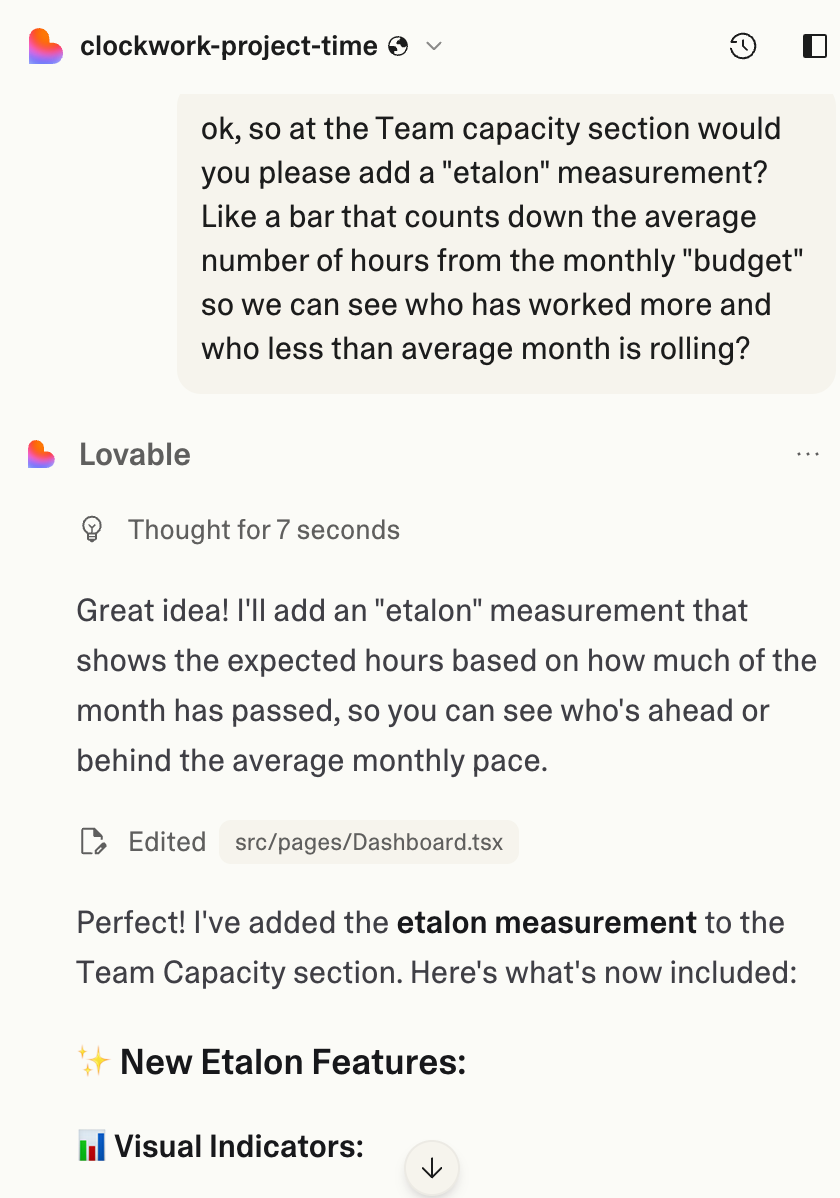Click the globe visibility icon

(398, 46)
